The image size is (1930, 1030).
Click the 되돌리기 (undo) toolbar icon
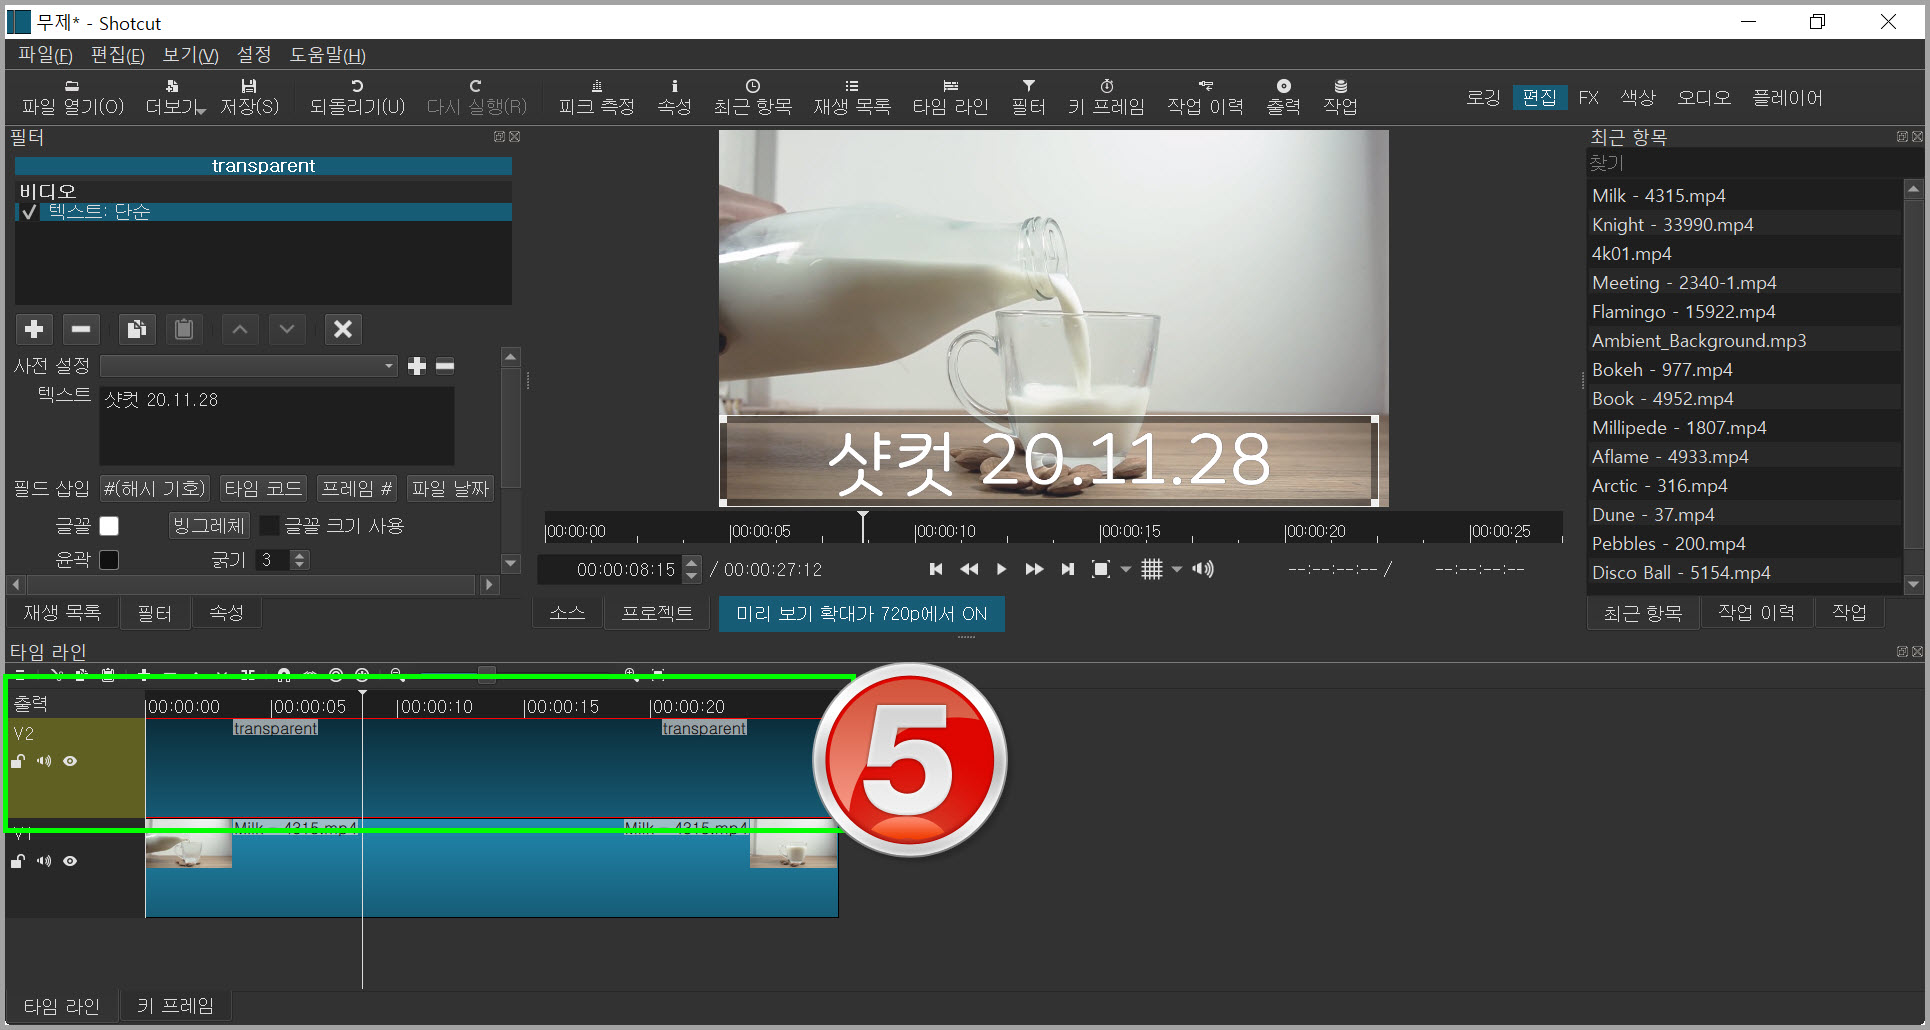[x=357, y=97]
